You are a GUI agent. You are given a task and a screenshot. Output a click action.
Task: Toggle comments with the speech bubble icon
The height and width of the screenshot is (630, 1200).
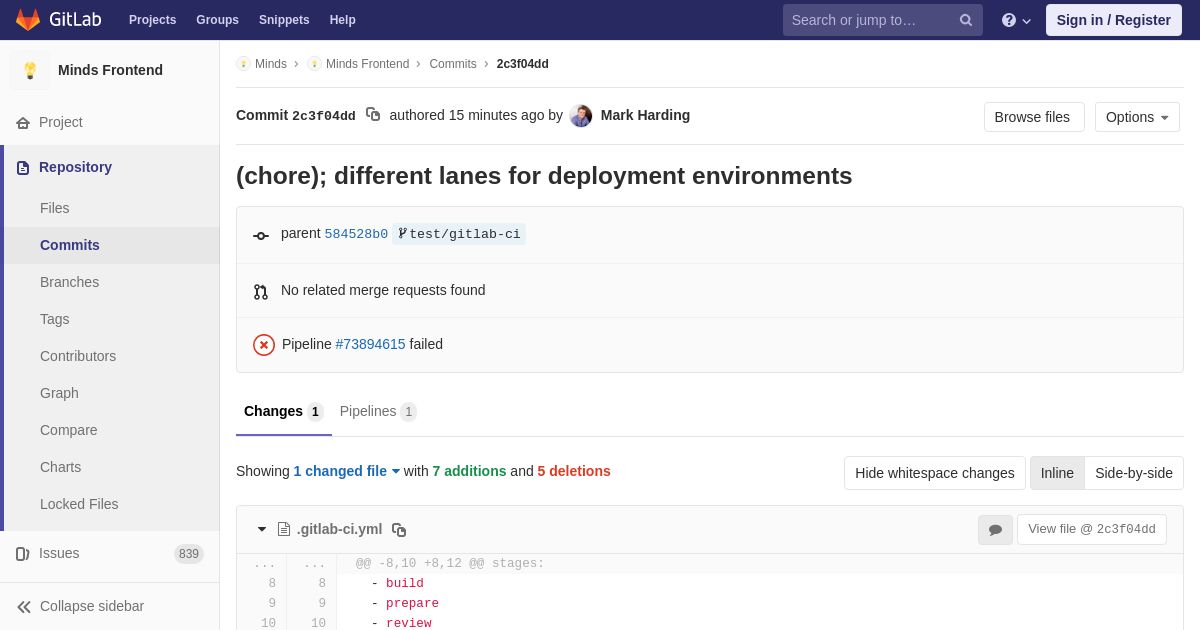(995, 530)
